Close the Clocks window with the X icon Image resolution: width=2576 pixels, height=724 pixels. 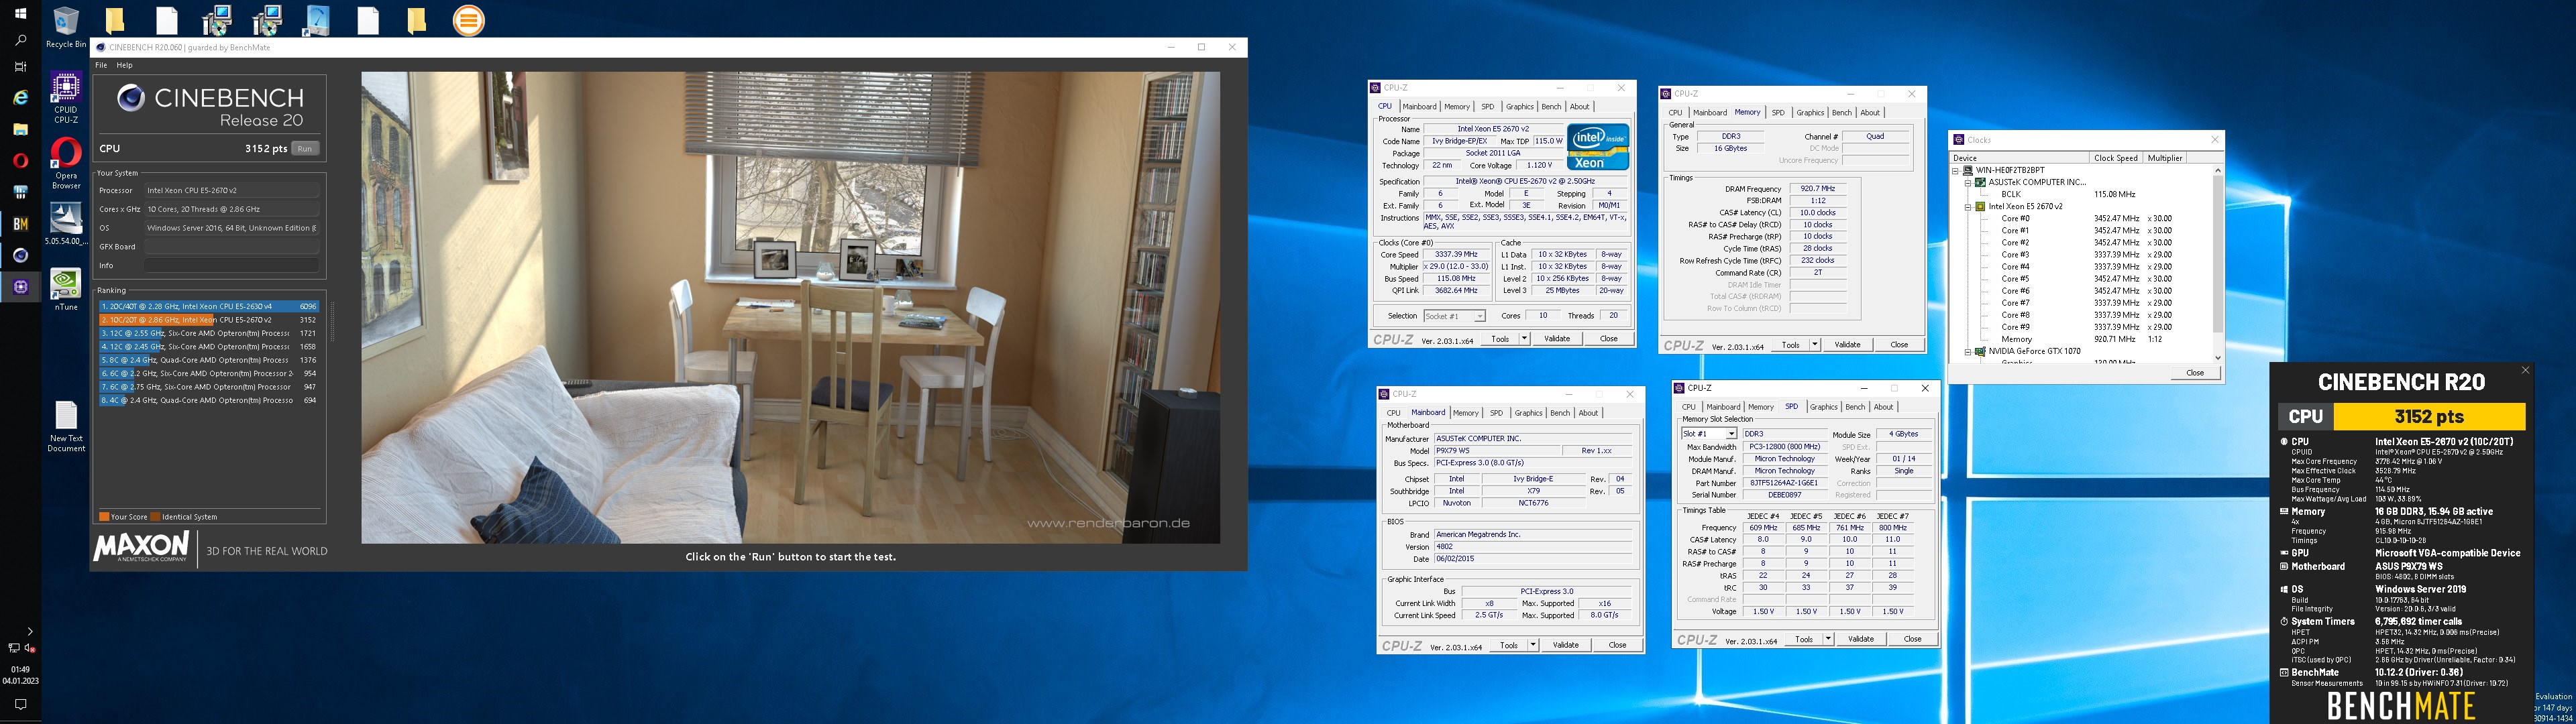coord(2214,139)
